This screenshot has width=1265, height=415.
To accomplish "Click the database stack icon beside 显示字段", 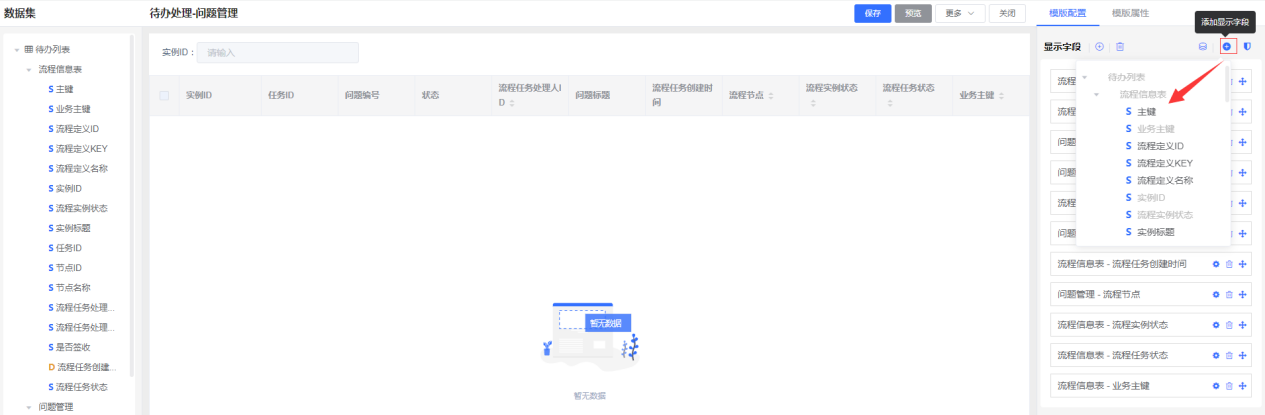I will pyautogui.click(x=1203, y=46).
